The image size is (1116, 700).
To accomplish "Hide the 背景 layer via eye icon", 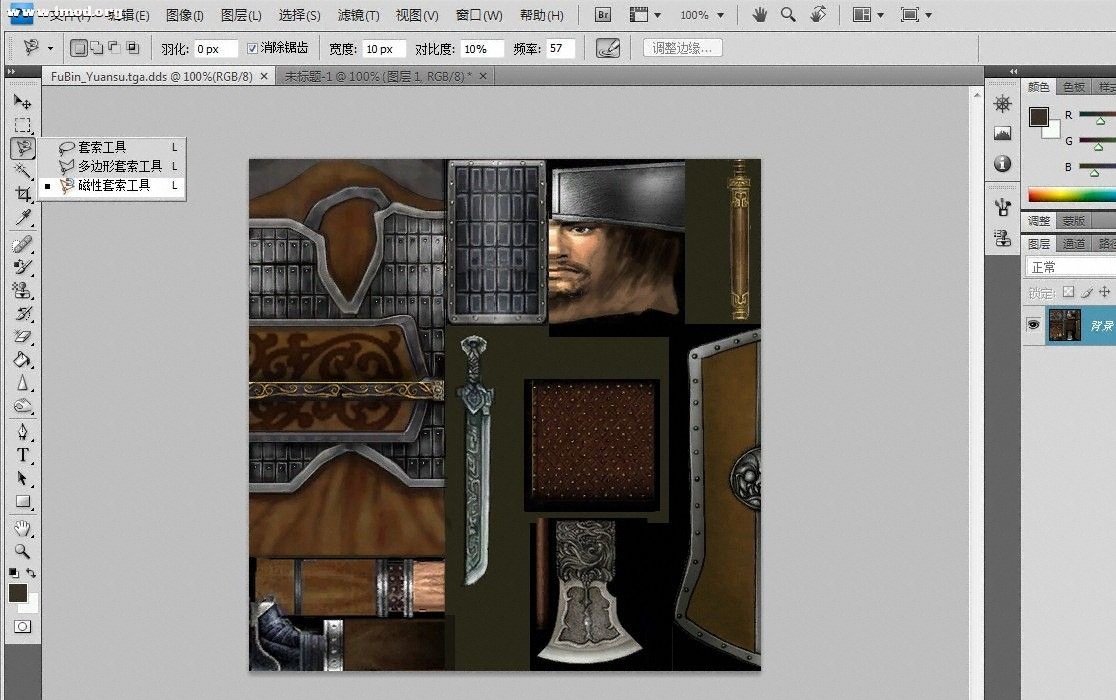I will (x=1033, y=325).
